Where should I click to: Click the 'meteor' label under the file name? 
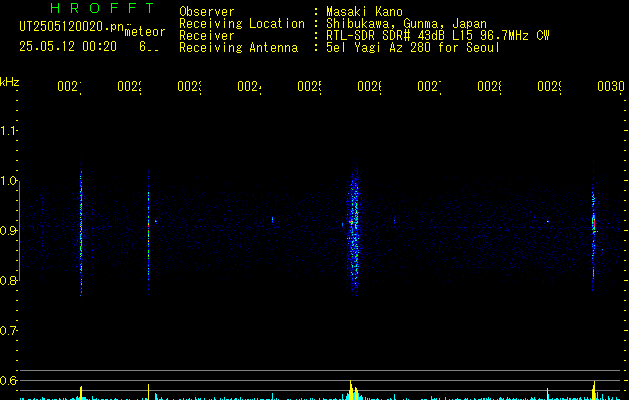coord(145,32)
